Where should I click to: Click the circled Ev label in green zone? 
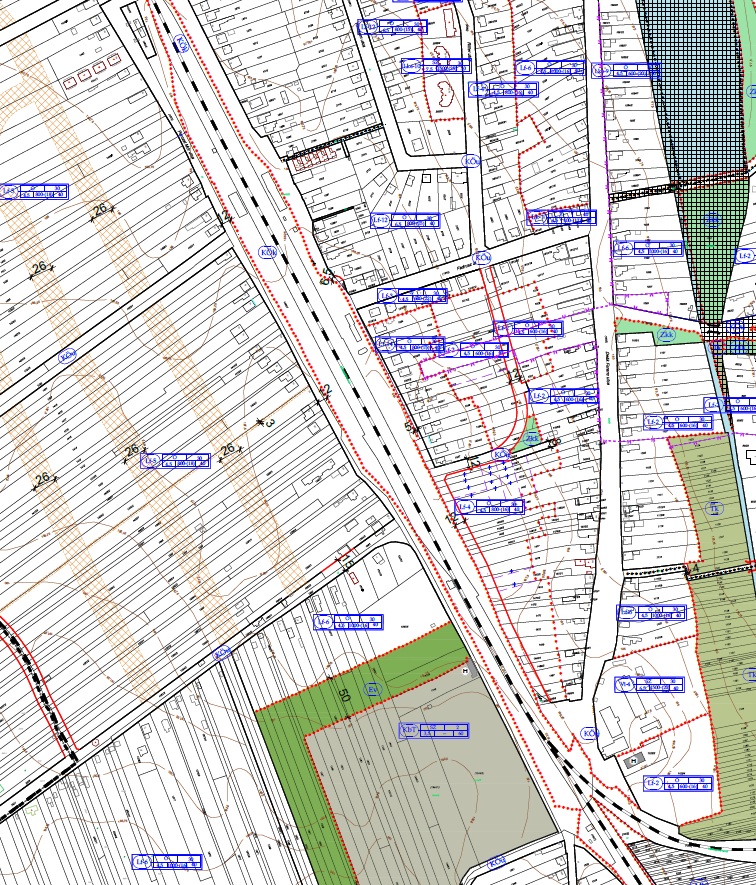pos(374,690)
